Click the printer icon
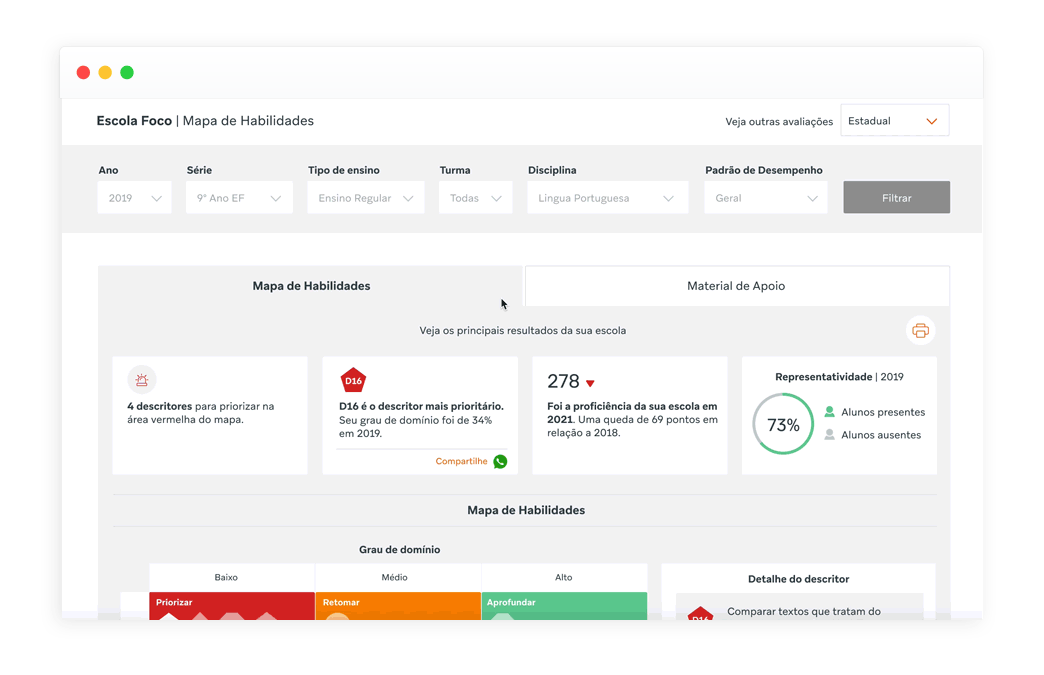The height and width of the screenshot is (675, 1044). point(920,330)
